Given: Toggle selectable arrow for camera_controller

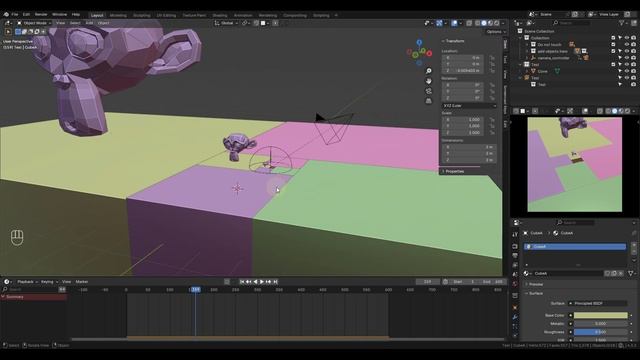Looking at the screenshot, I should coord(620,58).
